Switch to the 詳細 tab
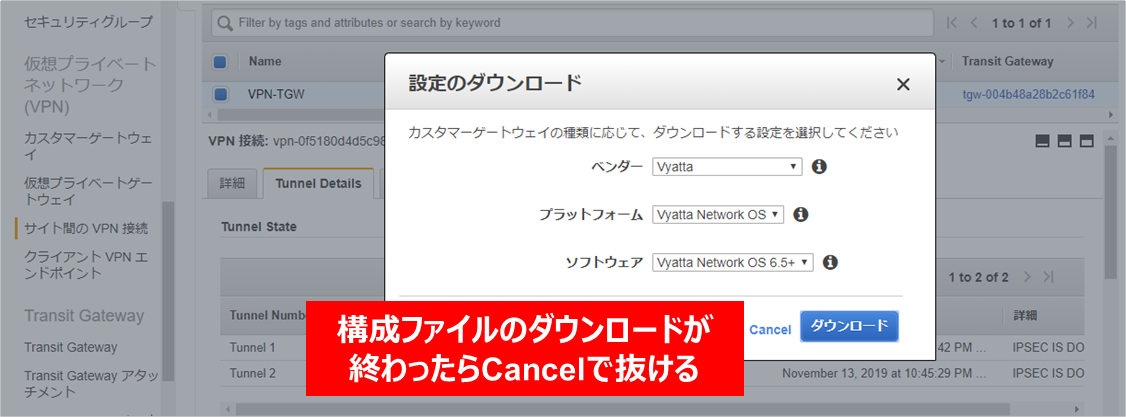1126x417 pixels. coord(232,184)
